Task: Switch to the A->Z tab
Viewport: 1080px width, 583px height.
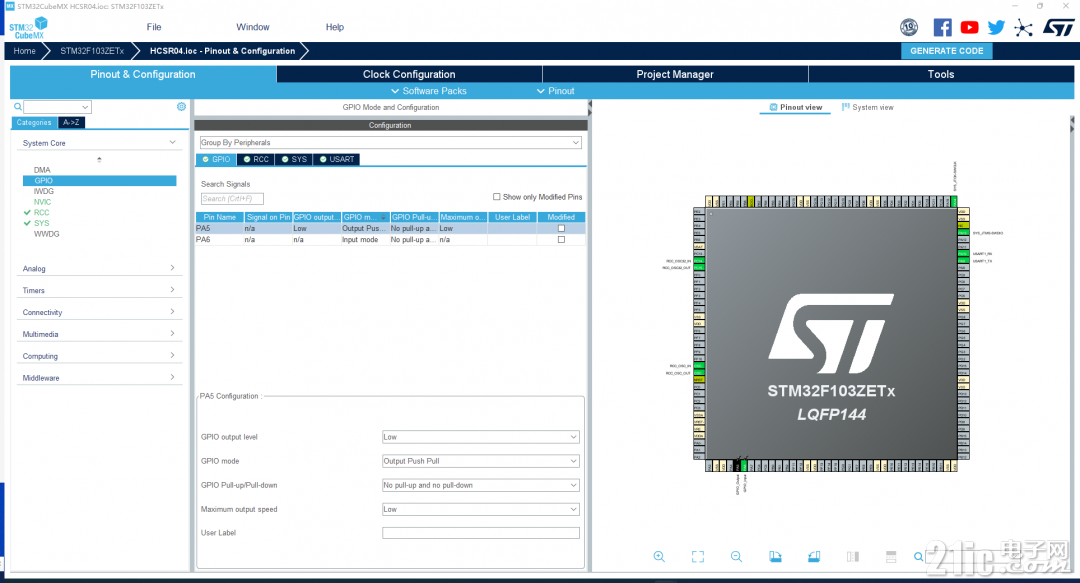Action: coord(71,123)
